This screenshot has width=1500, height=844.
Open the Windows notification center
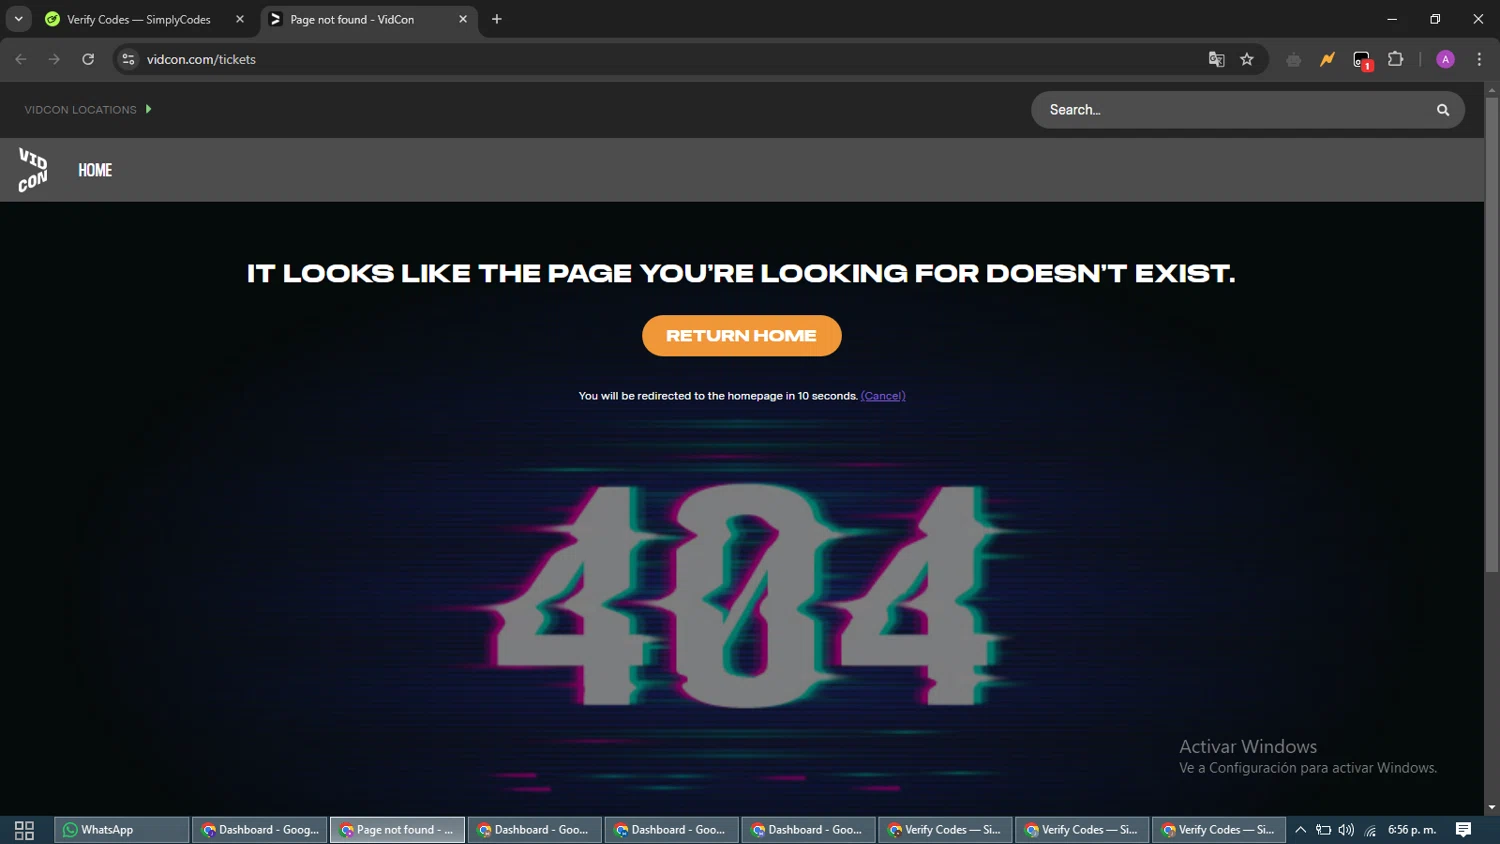tap(1463, 830)
